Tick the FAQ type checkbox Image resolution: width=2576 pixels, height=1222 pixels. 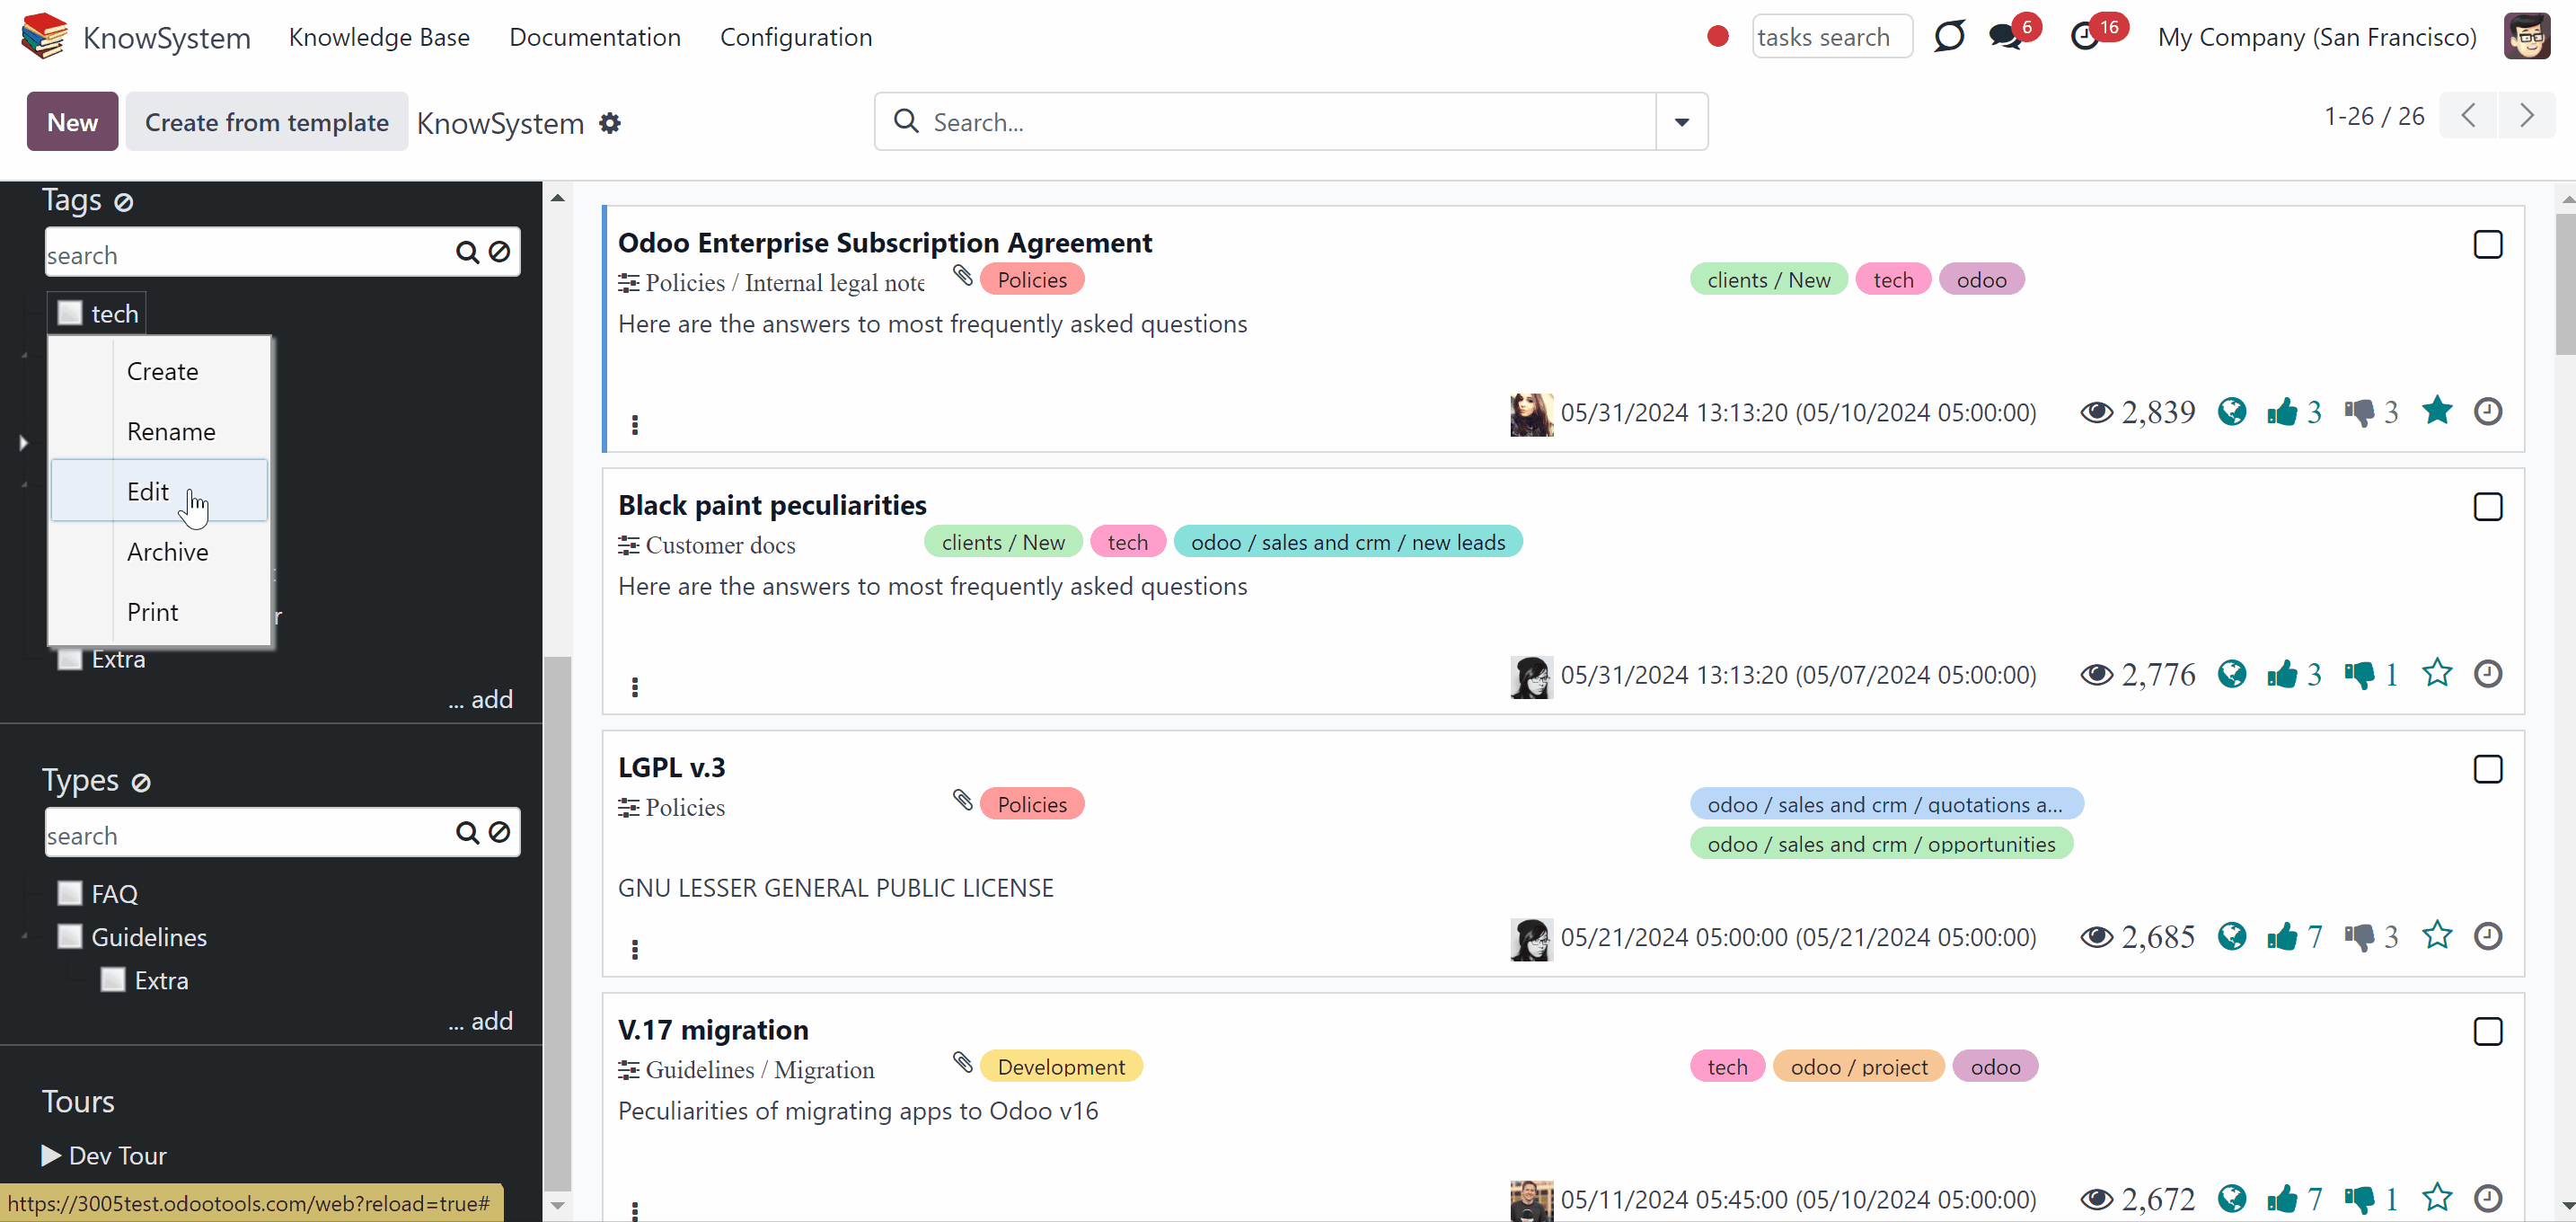pos(70,893)
